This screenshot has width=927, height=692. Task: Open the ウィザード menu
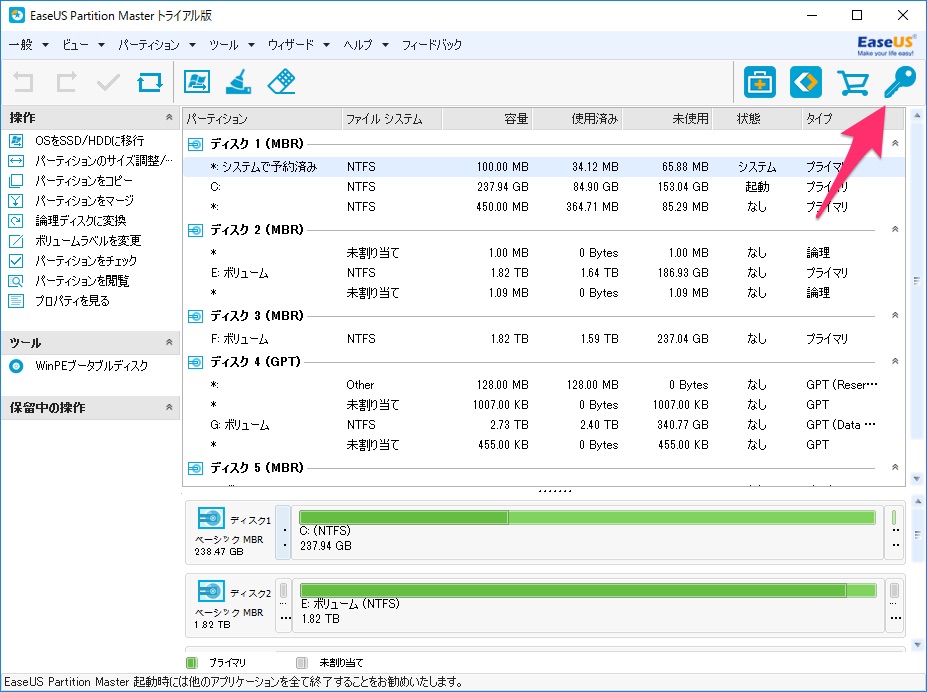(x=299, y=45)
